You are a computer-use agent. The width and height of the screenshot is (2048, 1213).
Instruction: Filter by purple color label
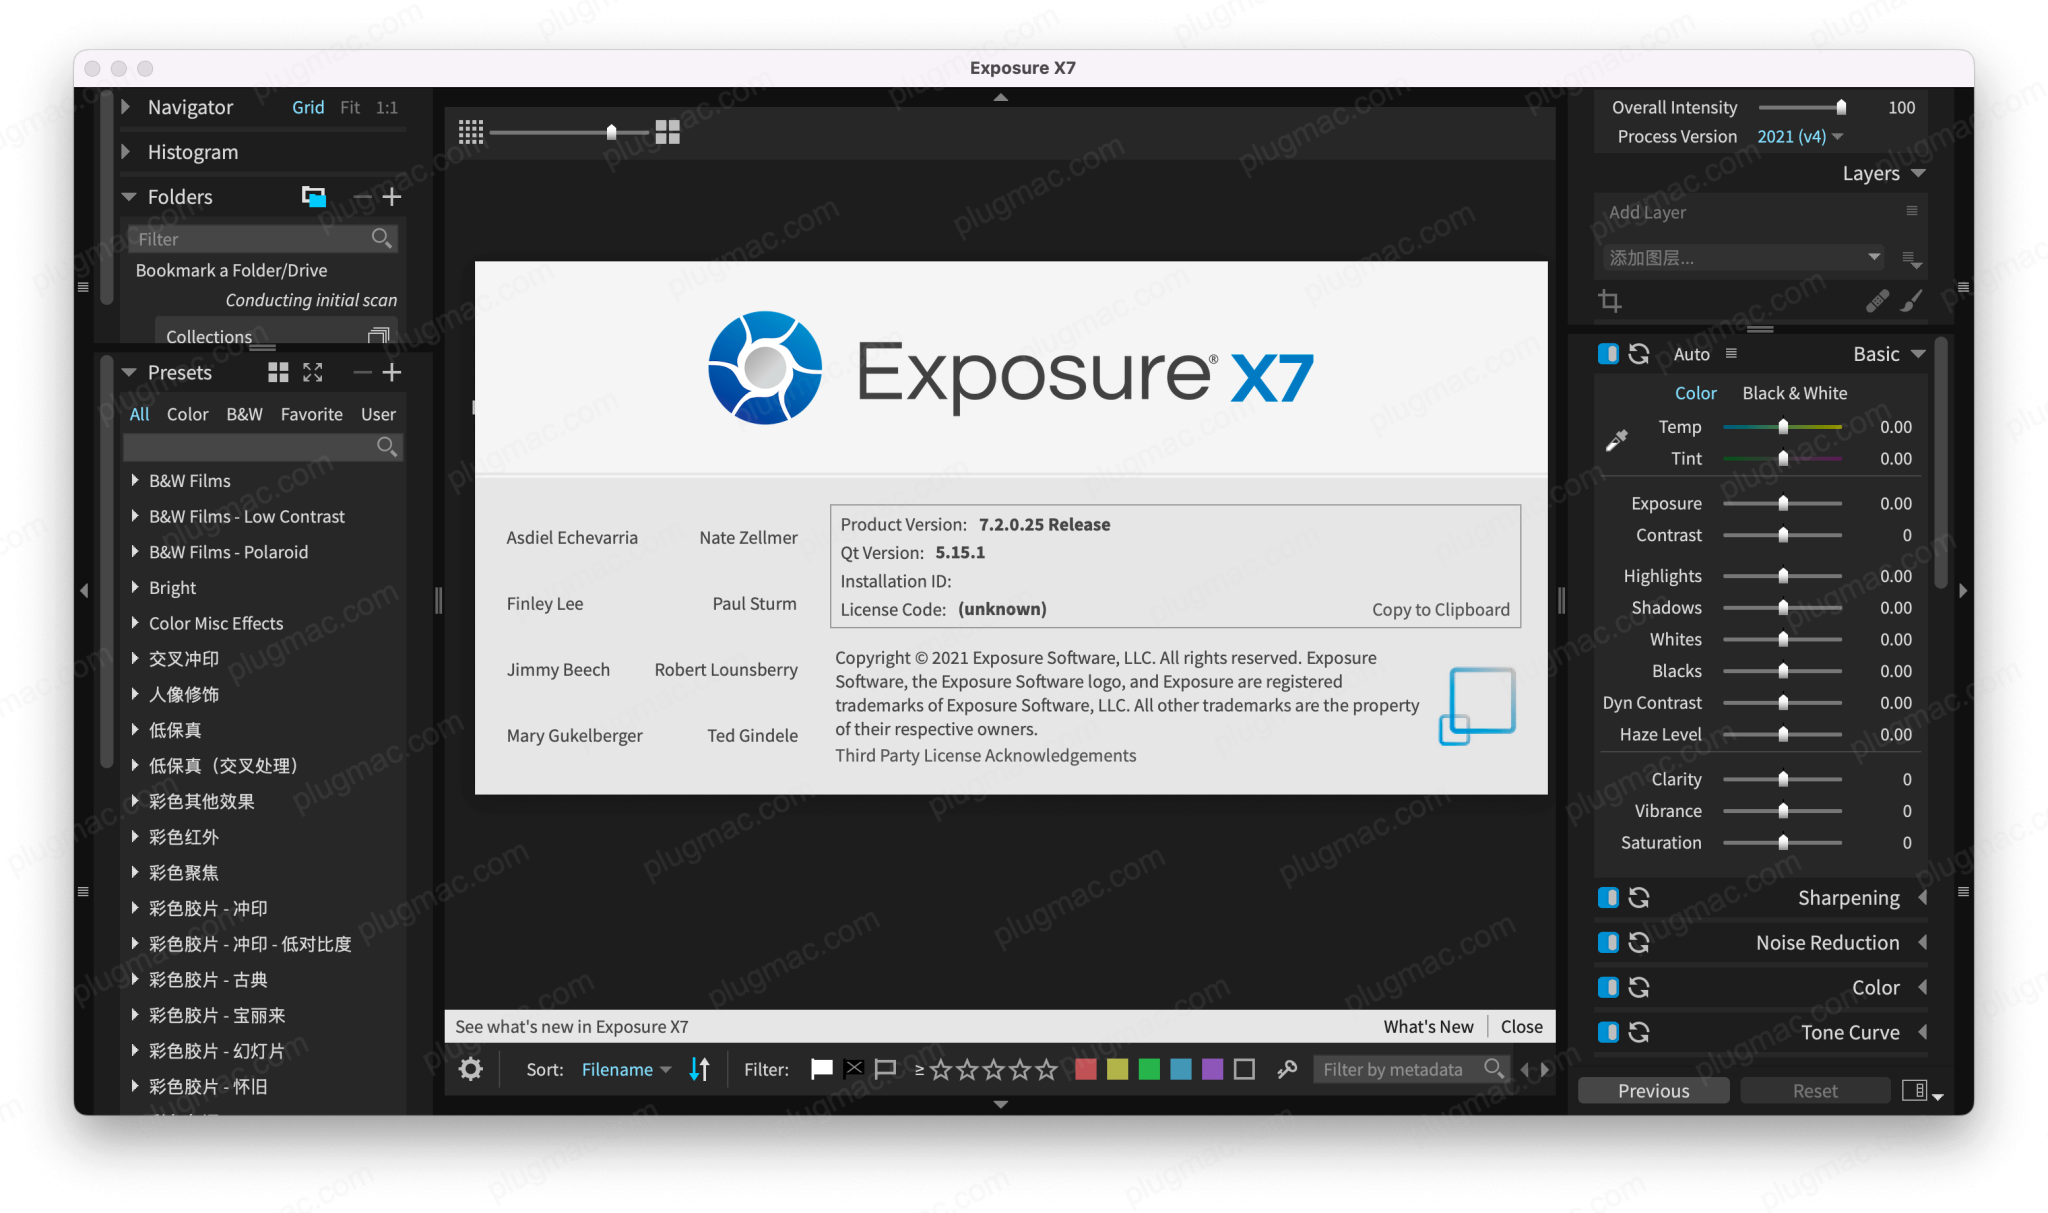[1212, 1069]
